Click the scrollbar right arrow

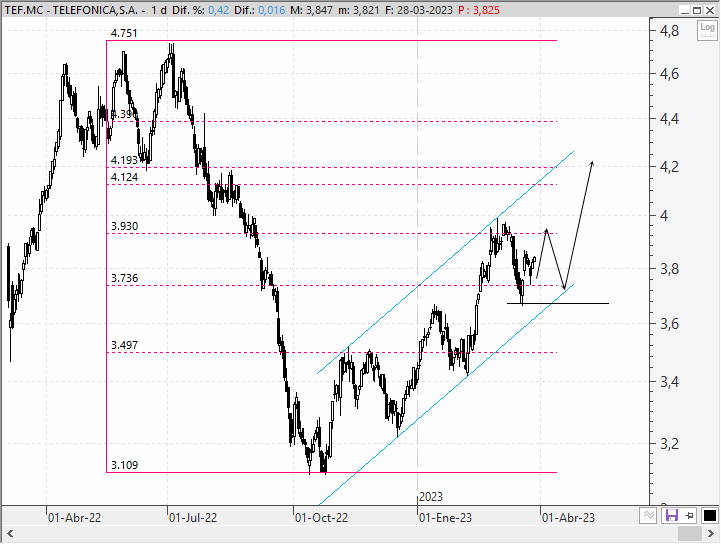click(x=711, y=534)
